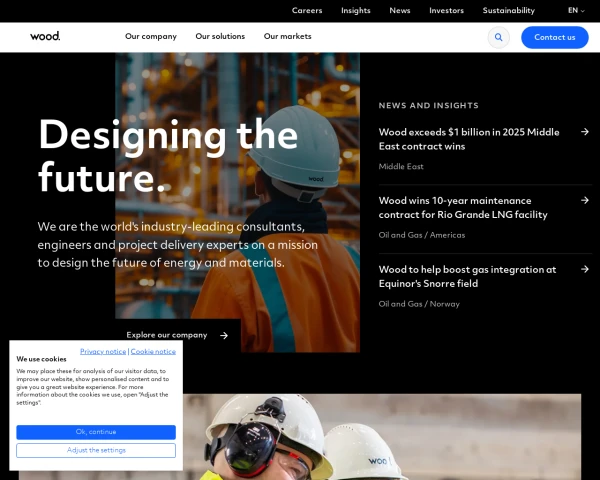Image resolution: width=600 pixels, height=480 pixels.
Task: Click Ok, continue cookie button
Action: [x=96, y=432]
